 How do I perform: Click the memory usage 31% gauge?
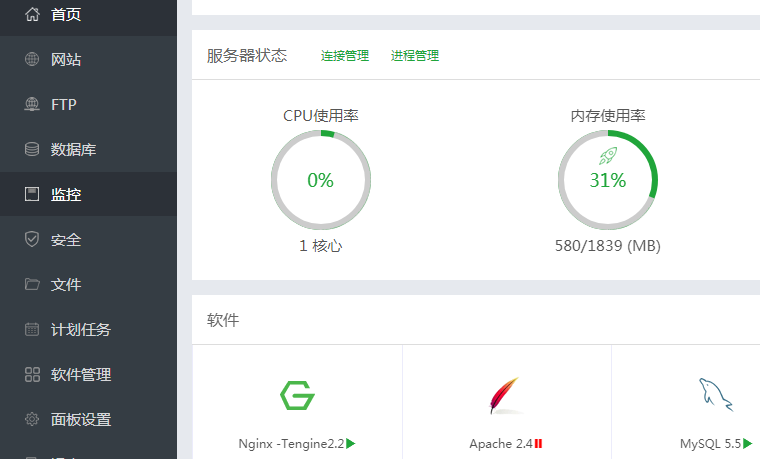click(x=608, y=180)
